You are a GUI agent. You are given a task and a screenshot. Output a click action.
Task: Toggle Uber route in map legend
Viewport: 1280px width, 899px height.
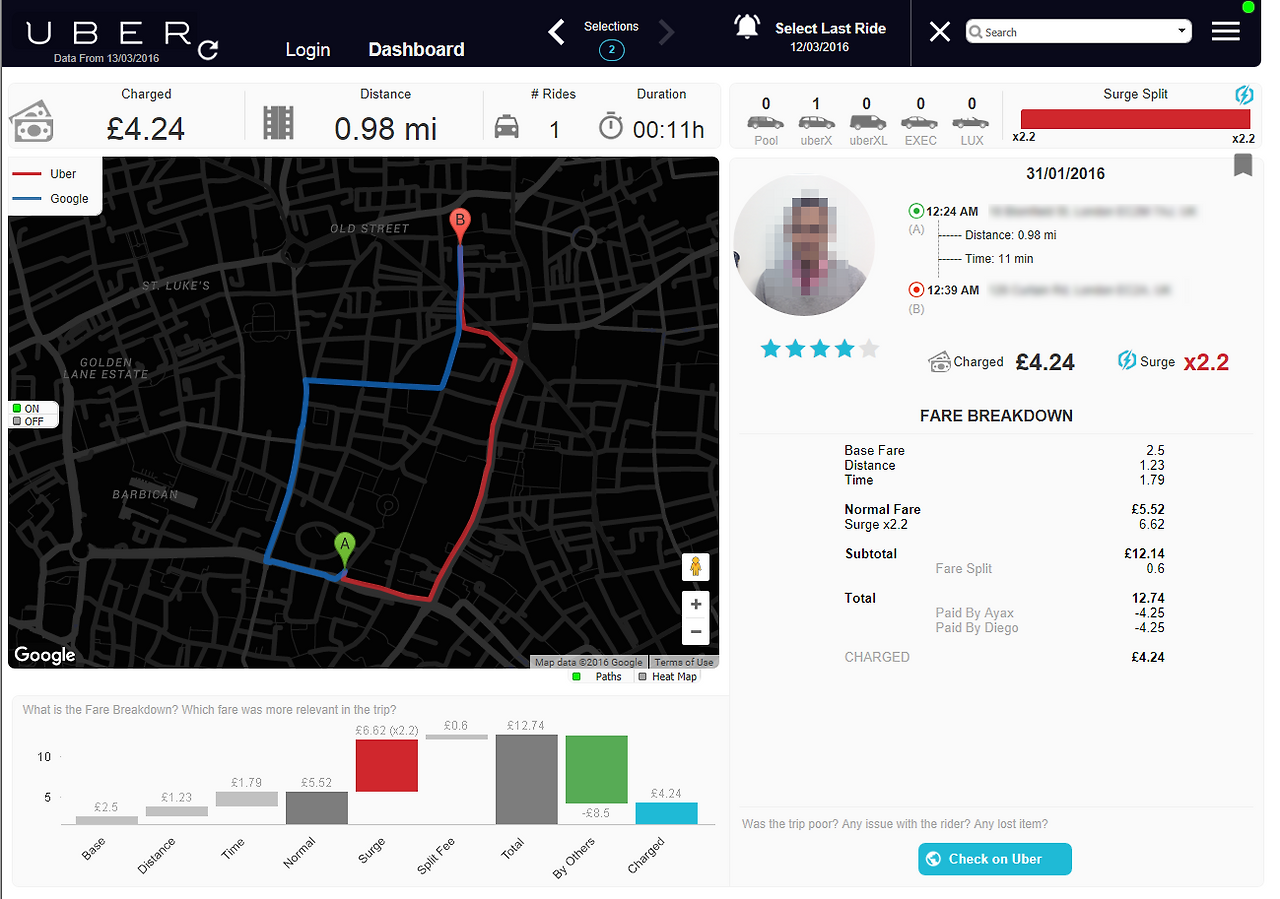point(45,174)
